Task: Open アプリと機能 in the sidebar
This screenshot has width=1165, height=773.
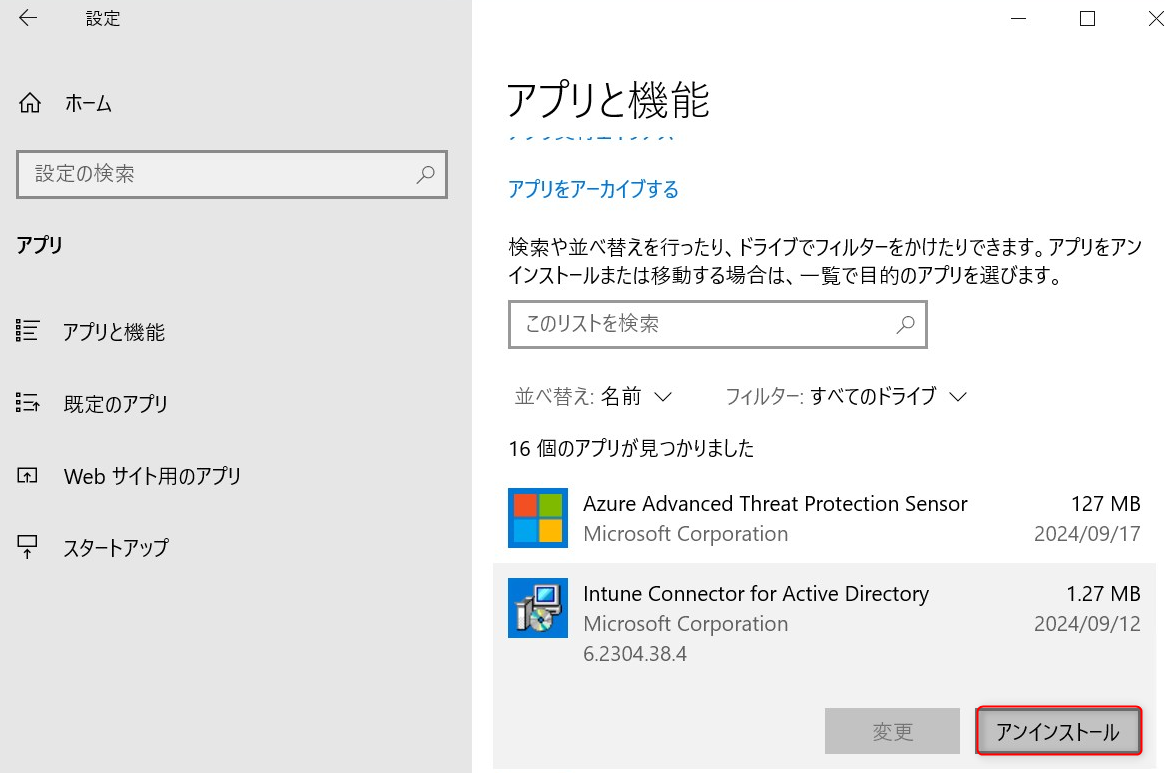Action: point(114,331)
